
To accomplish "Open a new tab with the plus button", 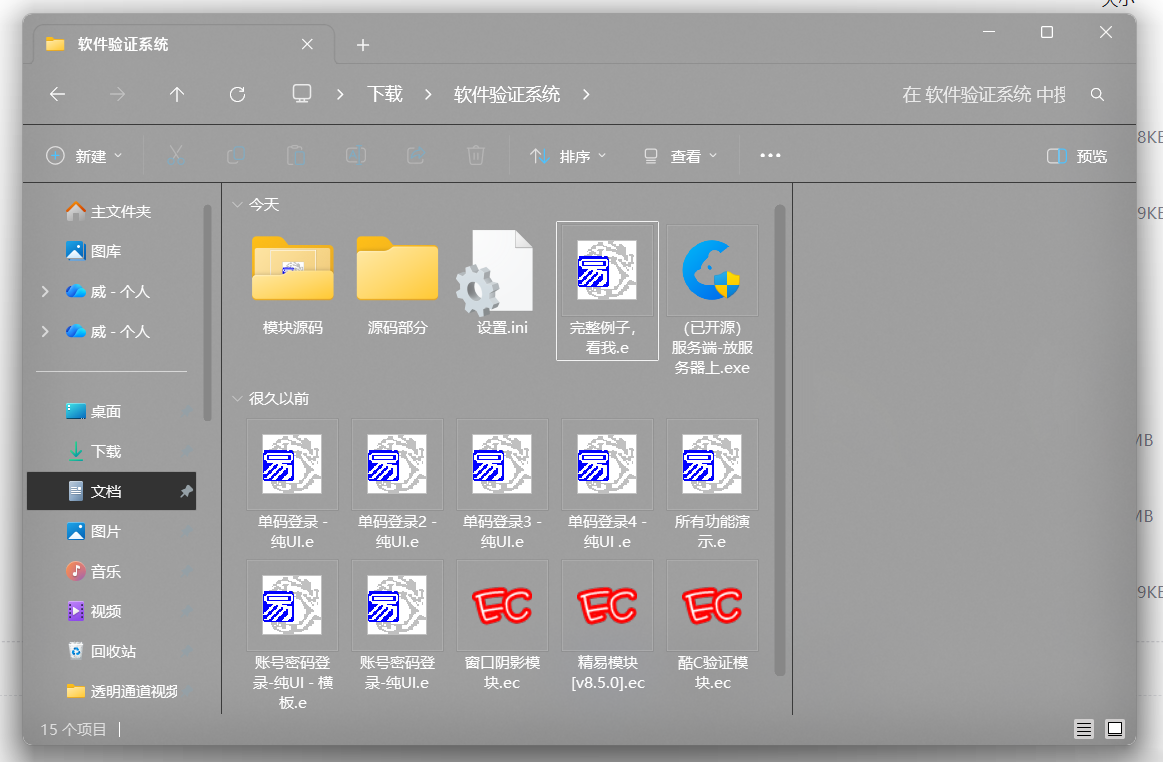I will tap(362, 45).
